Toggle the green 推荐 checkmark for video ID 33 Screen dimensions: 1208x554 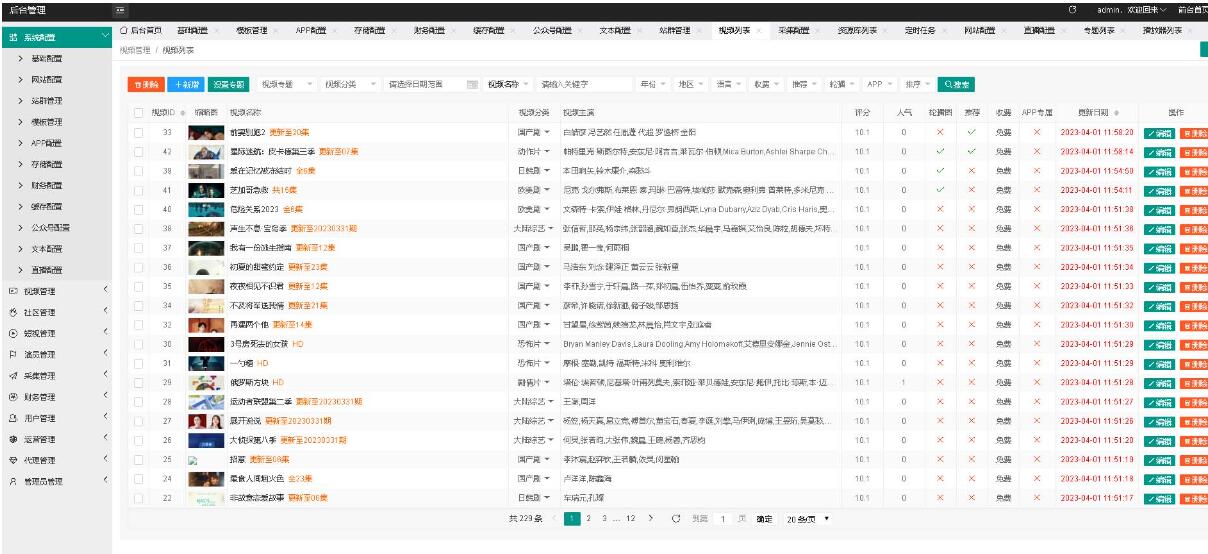(970, 132)
